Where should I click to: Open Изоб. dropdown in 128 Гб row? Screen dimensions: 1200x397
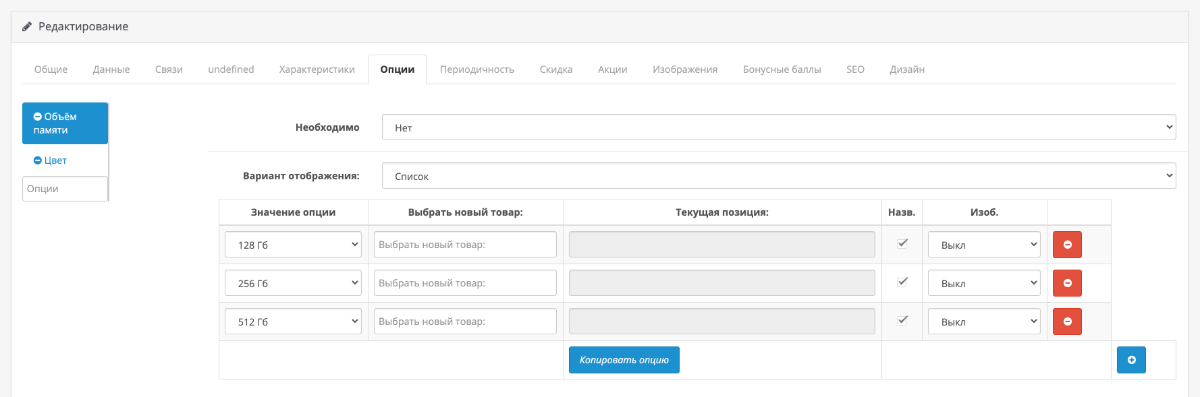[x=984, y=245]
